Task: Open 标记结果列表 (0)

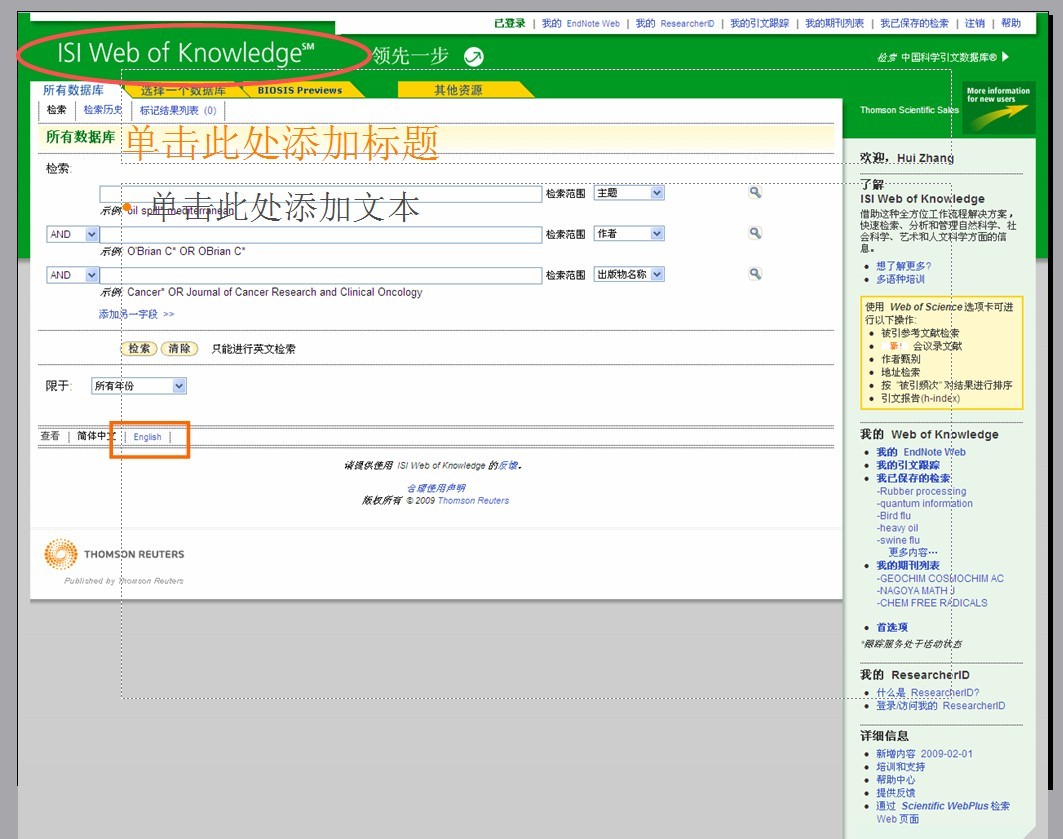Action: [178, 110]
